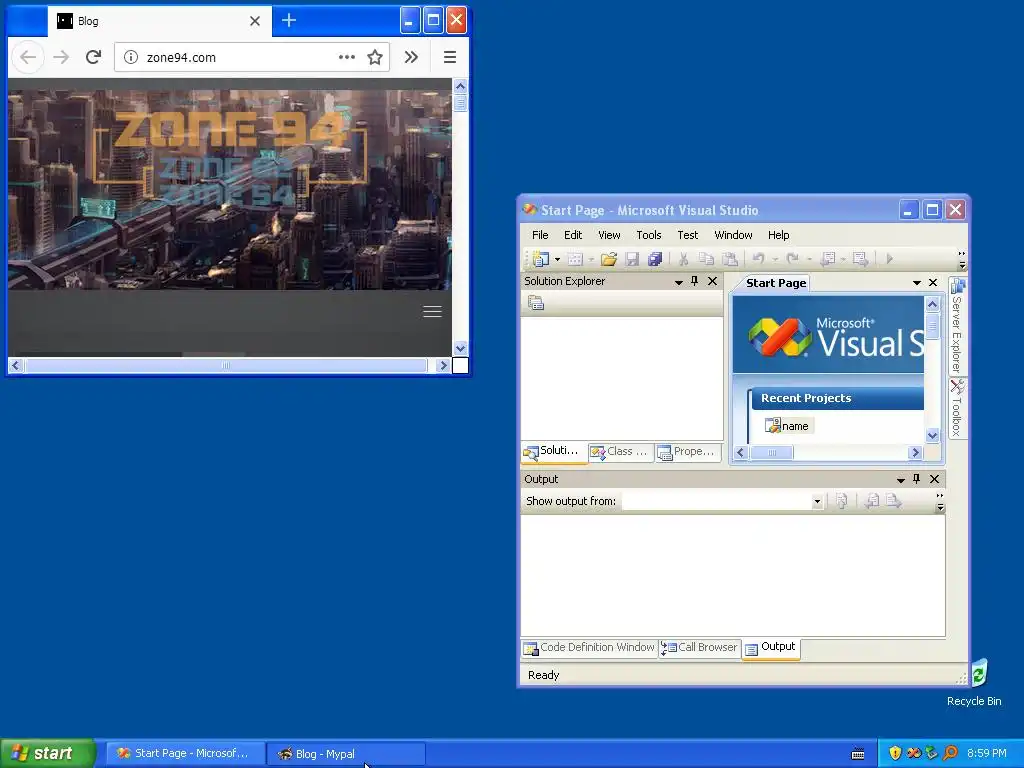
Task: Close the Solution Explorer panel
Action: point(712,281)
